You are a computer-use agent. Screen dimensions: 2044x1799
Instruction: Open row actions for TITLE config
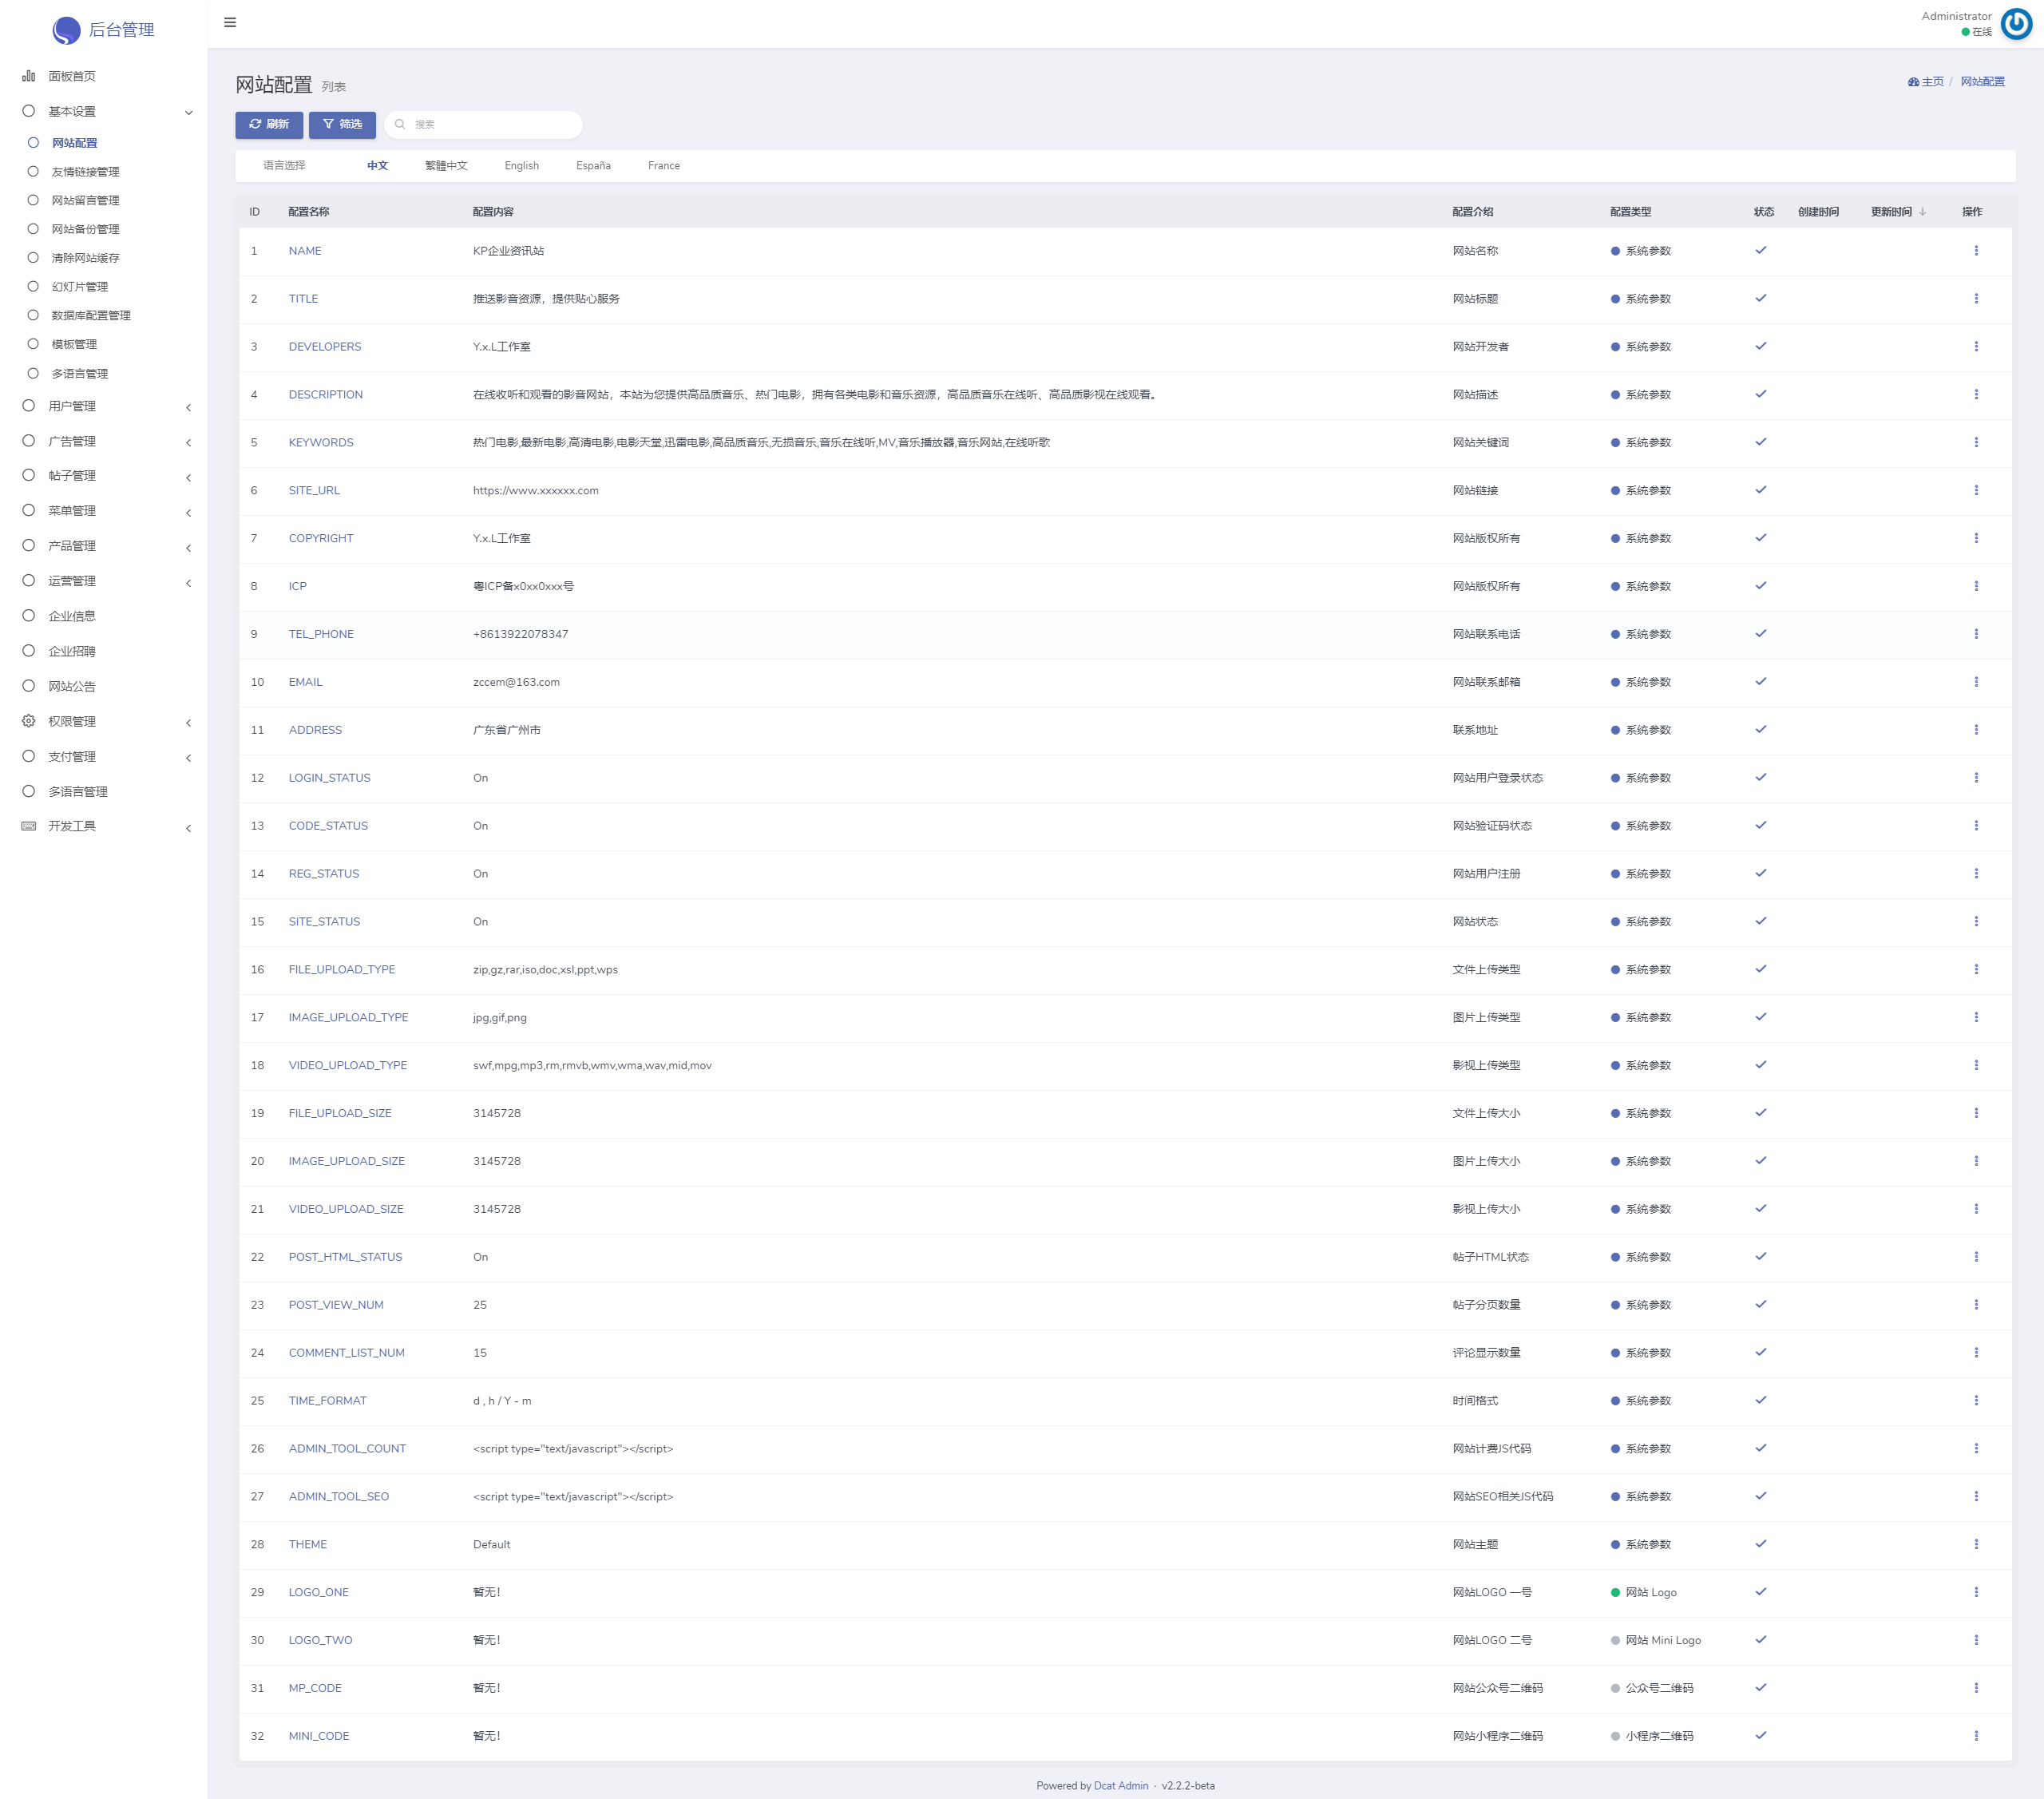point(1976,299)
